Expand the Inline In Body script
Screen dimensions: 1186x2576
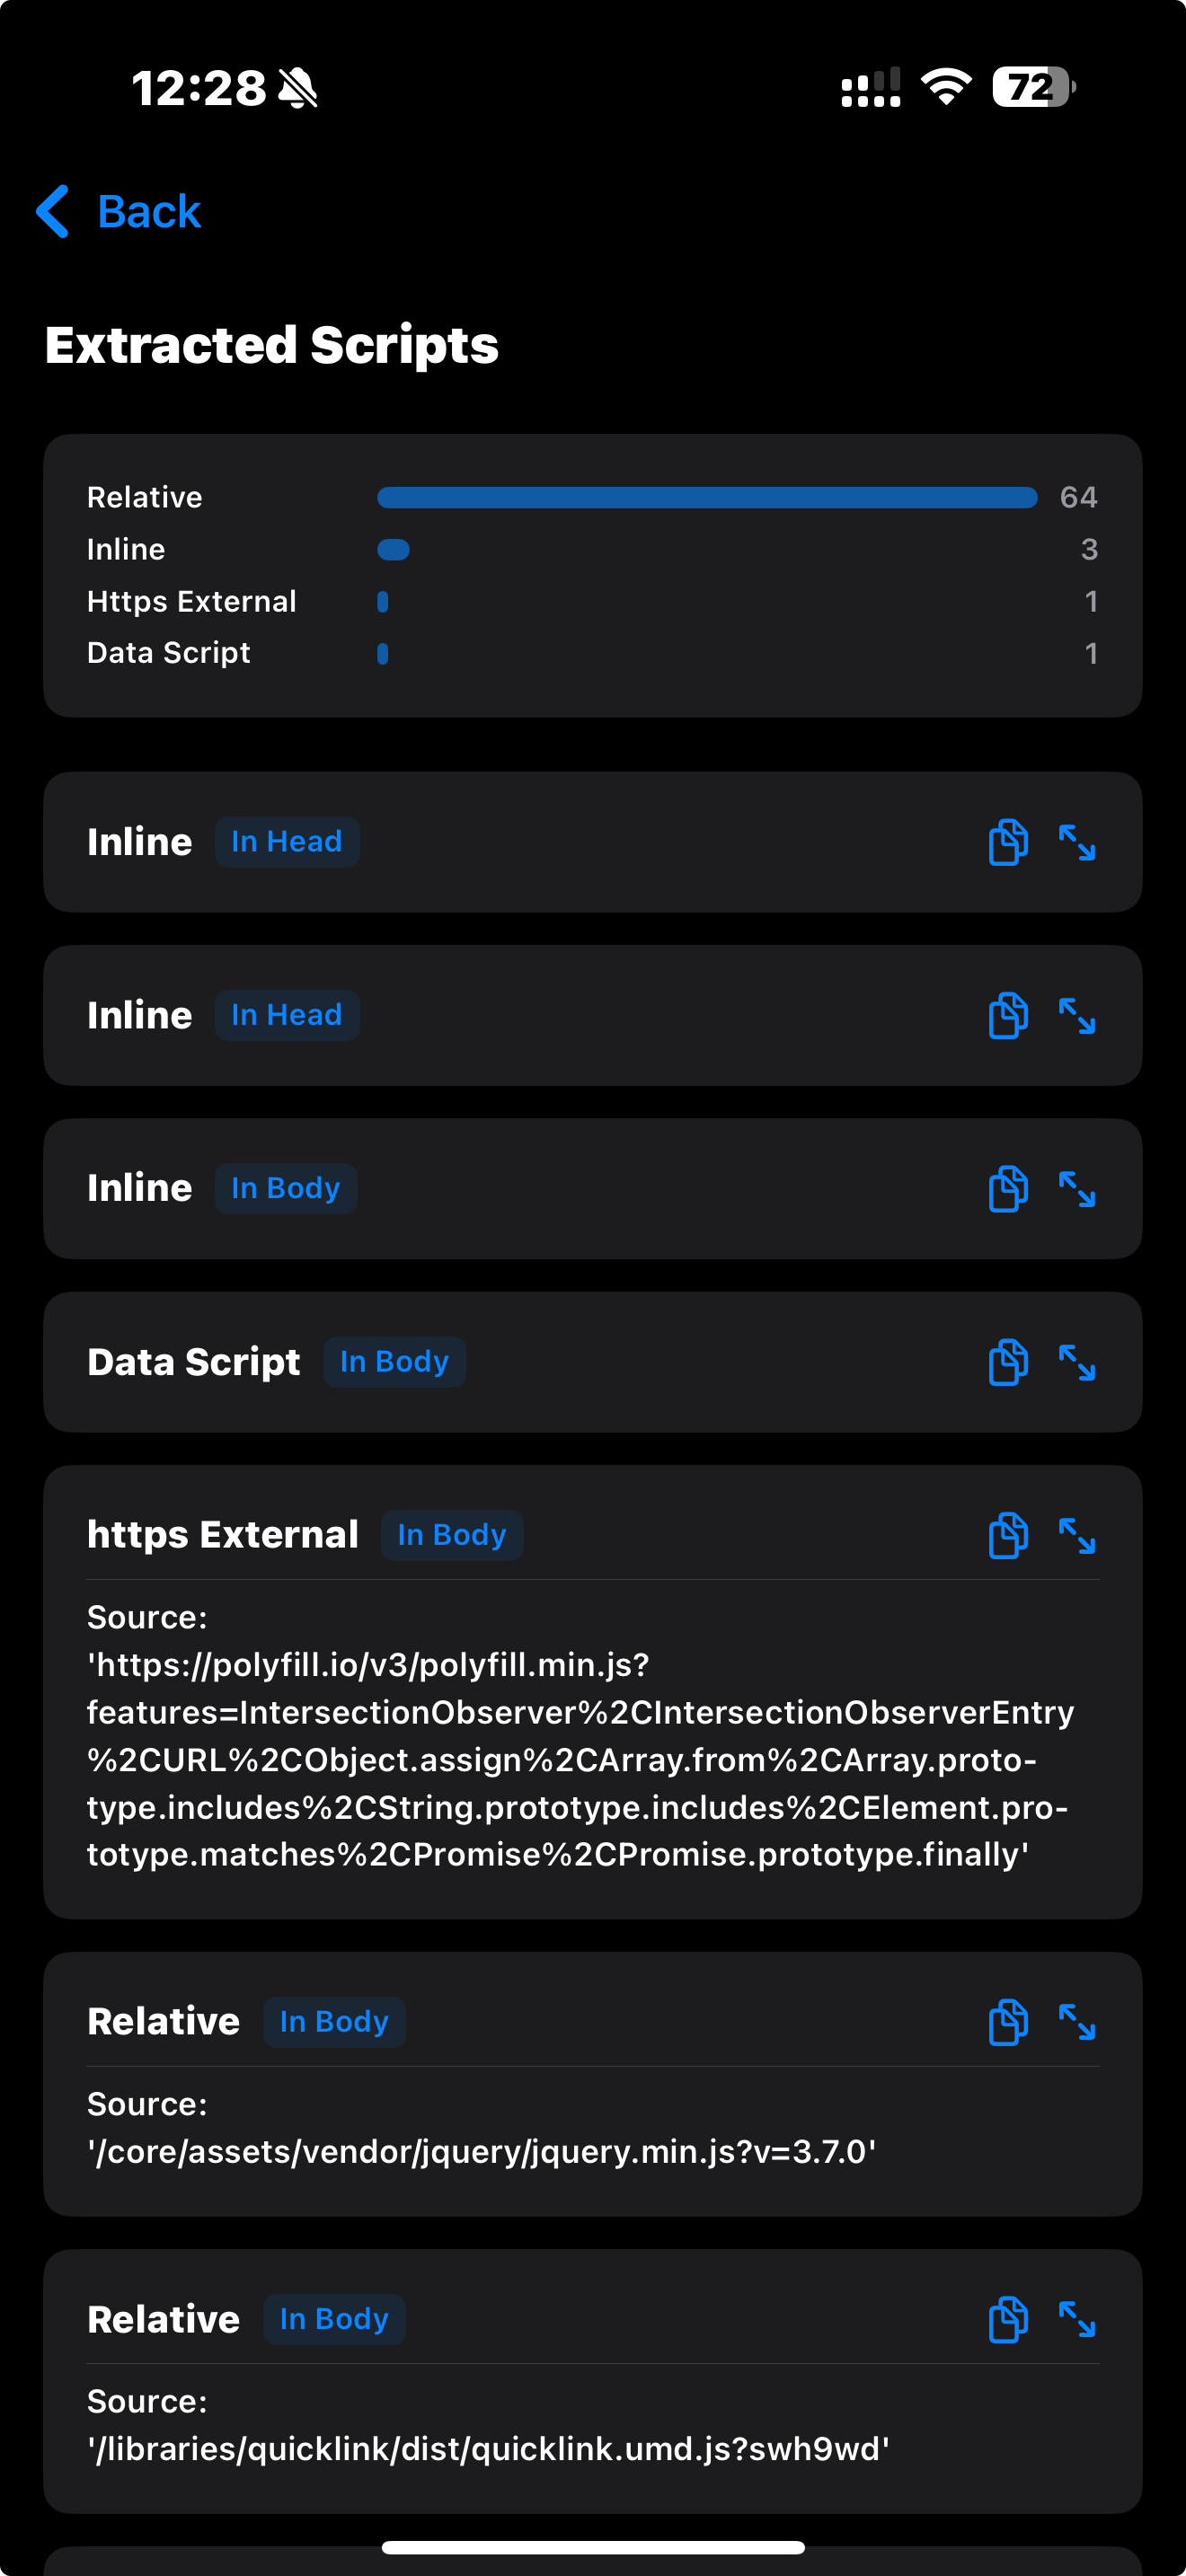pos(1077,1189)
